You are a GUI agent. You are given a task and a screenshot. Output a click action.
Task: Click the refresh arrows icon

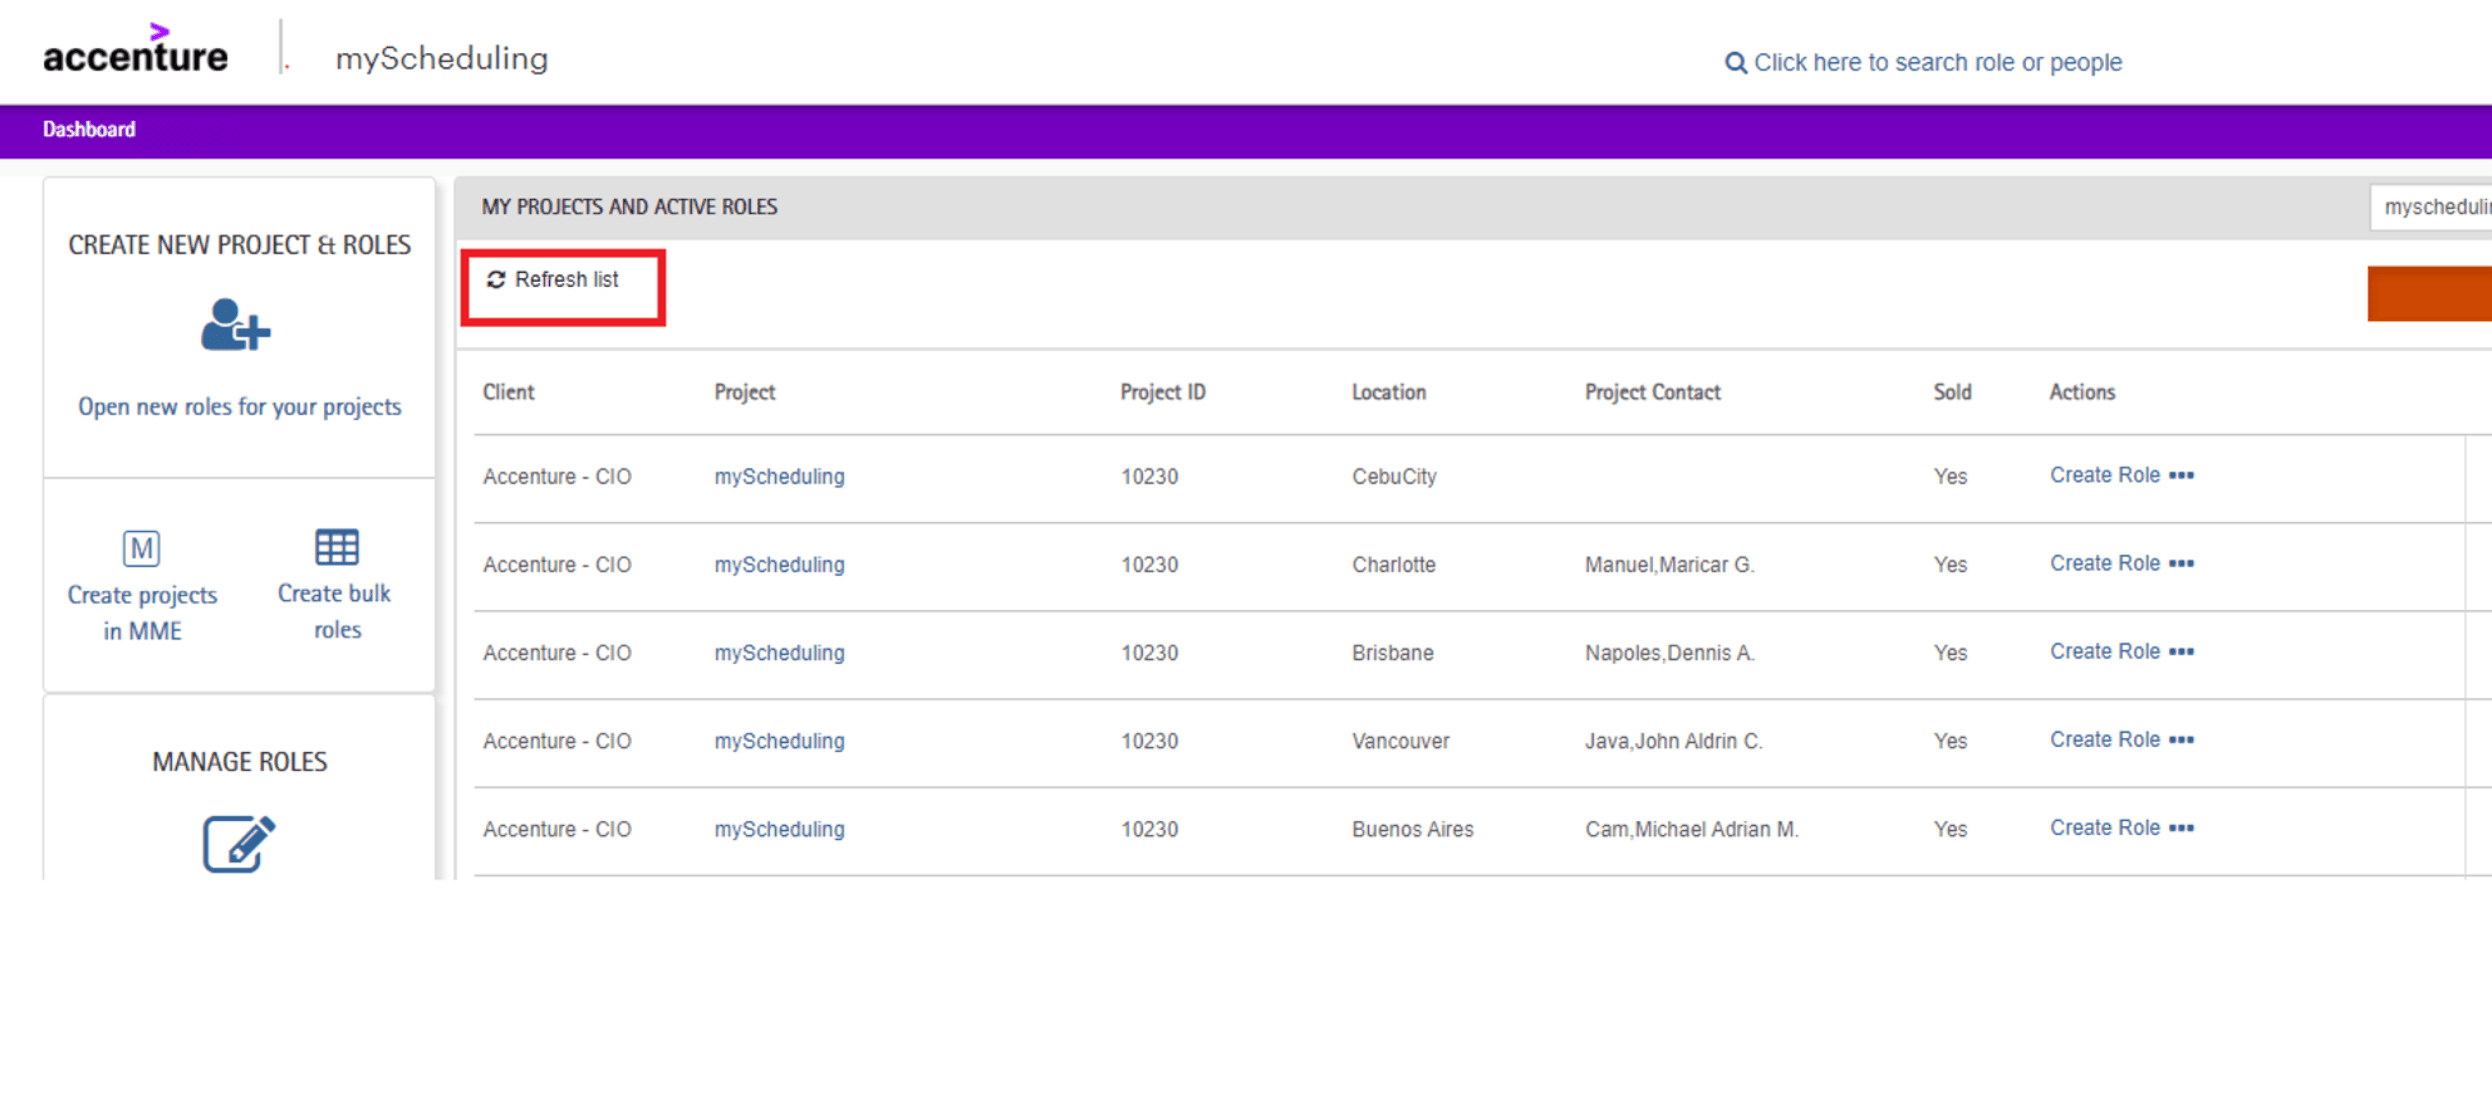point(496,279)
